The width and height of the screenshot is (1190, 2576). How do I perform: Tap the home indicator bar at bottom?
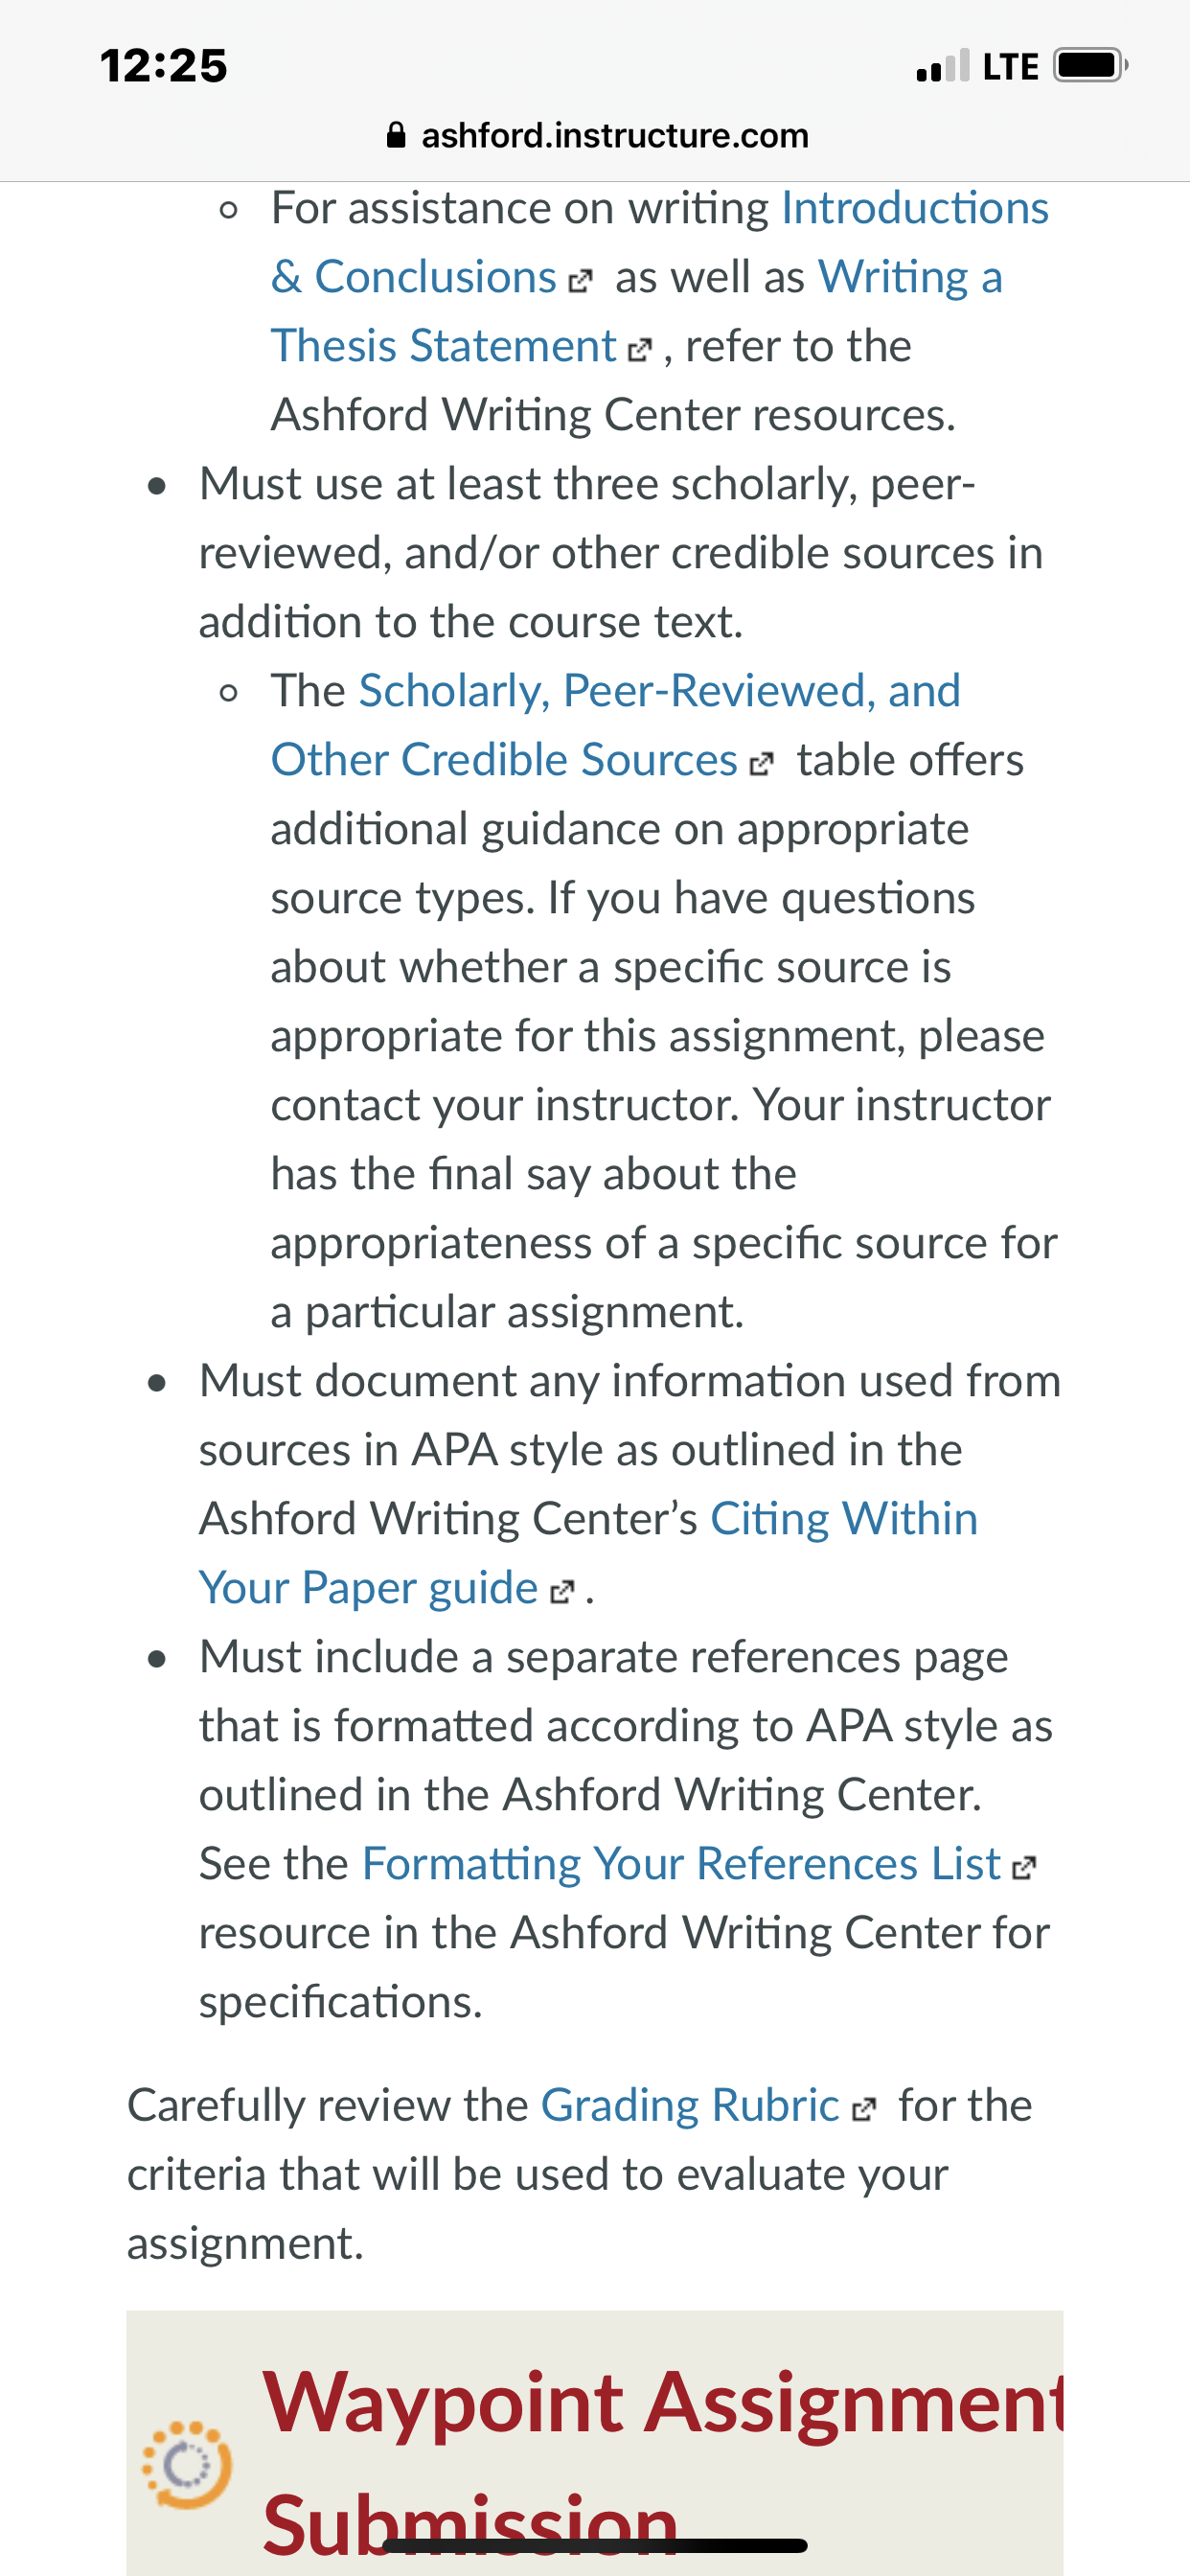(x=595, y=2545)
